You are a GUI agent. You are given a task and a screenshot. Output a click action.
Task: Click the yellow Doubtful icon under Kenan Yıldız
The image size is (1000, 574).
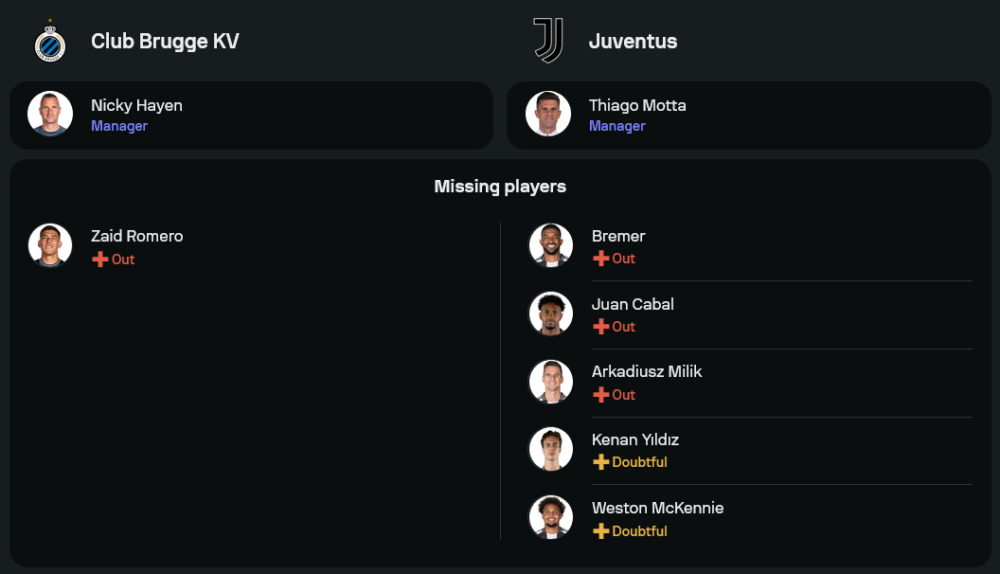[x=601, y=462]
